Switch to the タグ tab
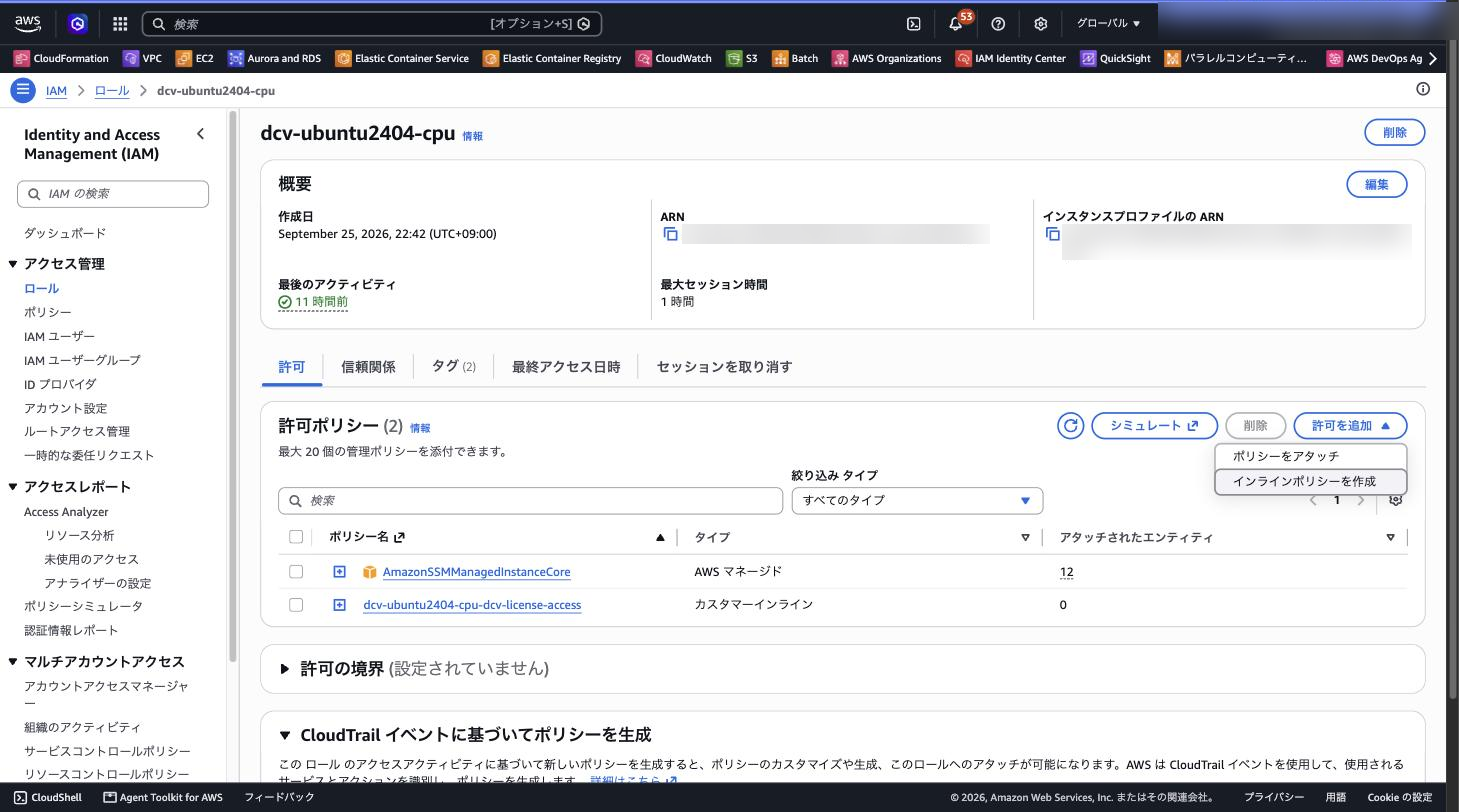The width and height of the screenshot is (1459, 812). click(453, 367)
